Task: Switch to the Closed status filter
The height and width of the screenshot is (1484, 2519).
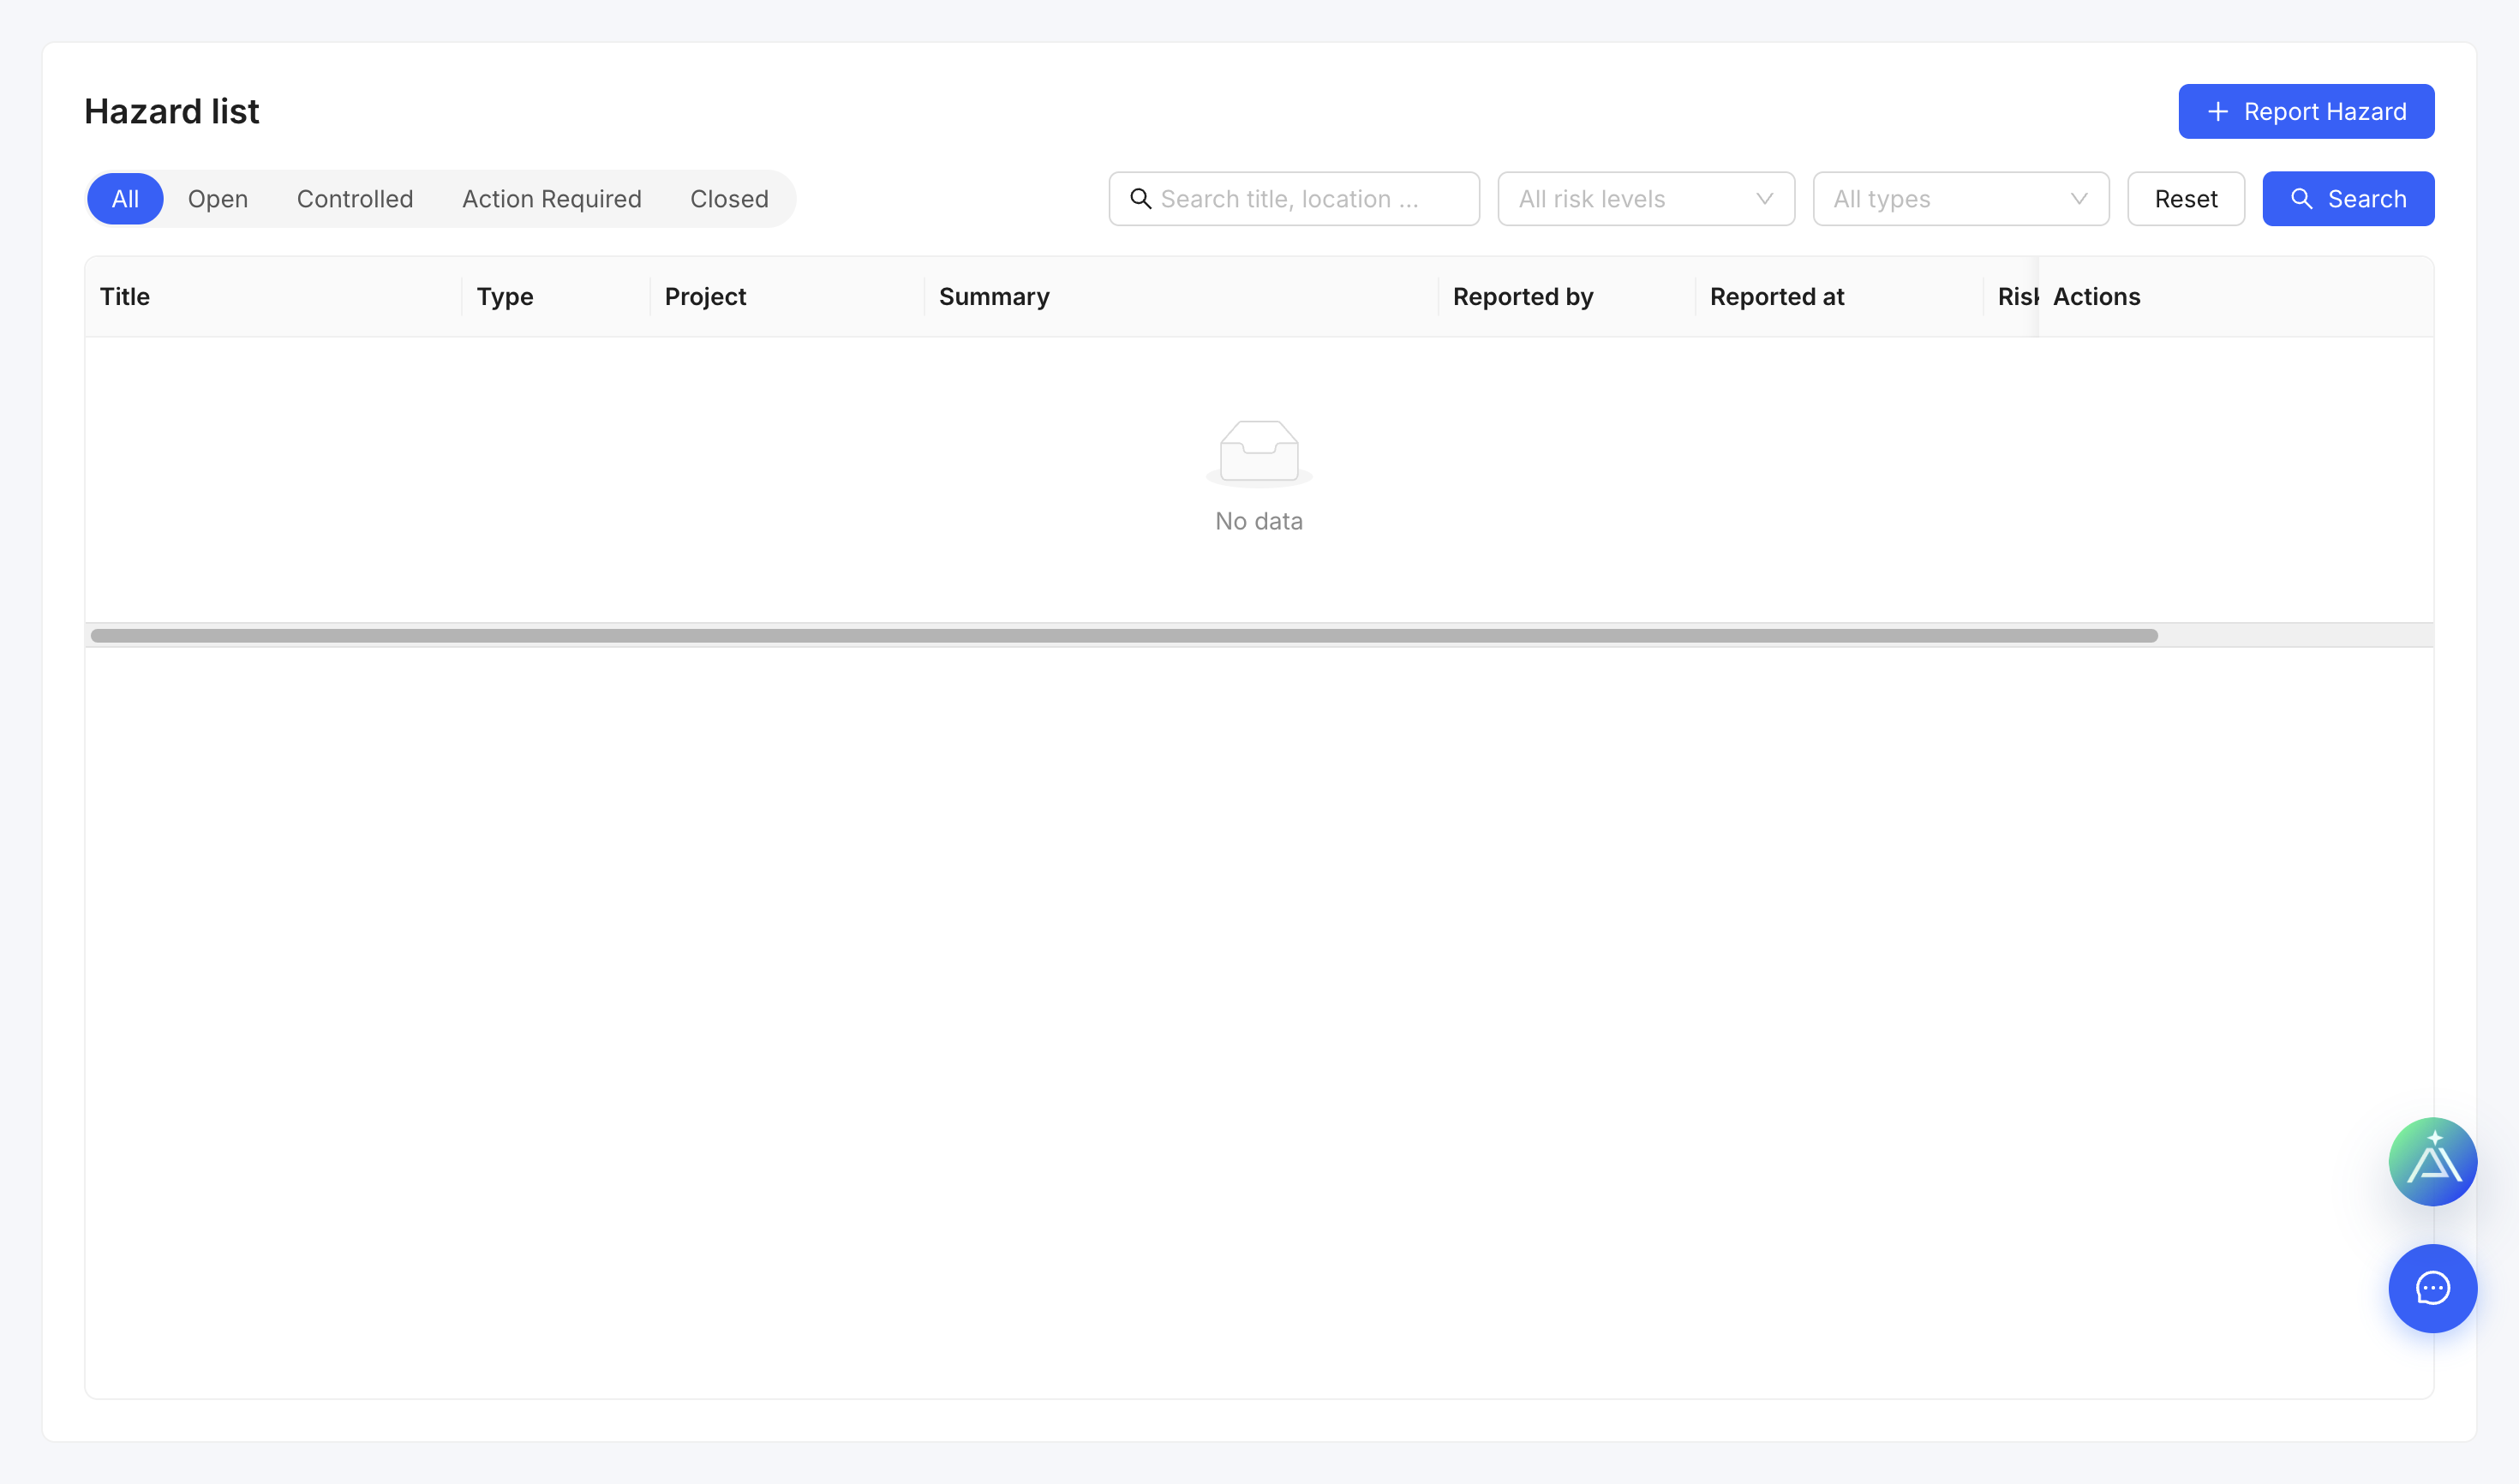Action: 729,199
